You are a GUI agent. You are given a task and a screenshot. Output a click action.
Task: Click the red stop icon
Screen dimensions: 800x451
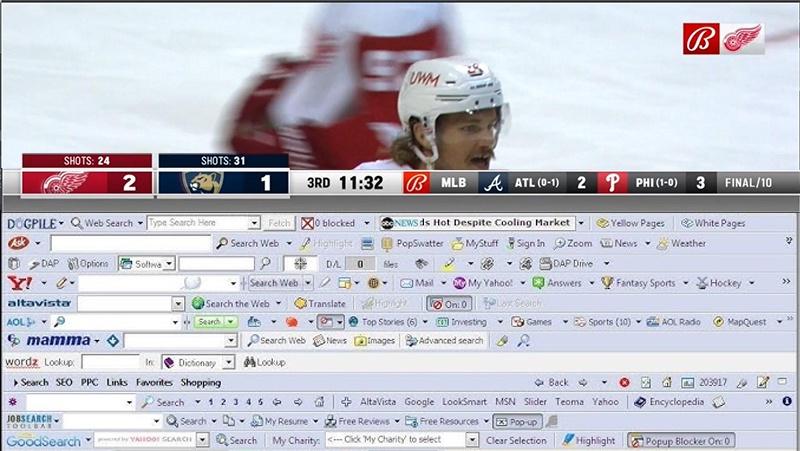[624, 383]
